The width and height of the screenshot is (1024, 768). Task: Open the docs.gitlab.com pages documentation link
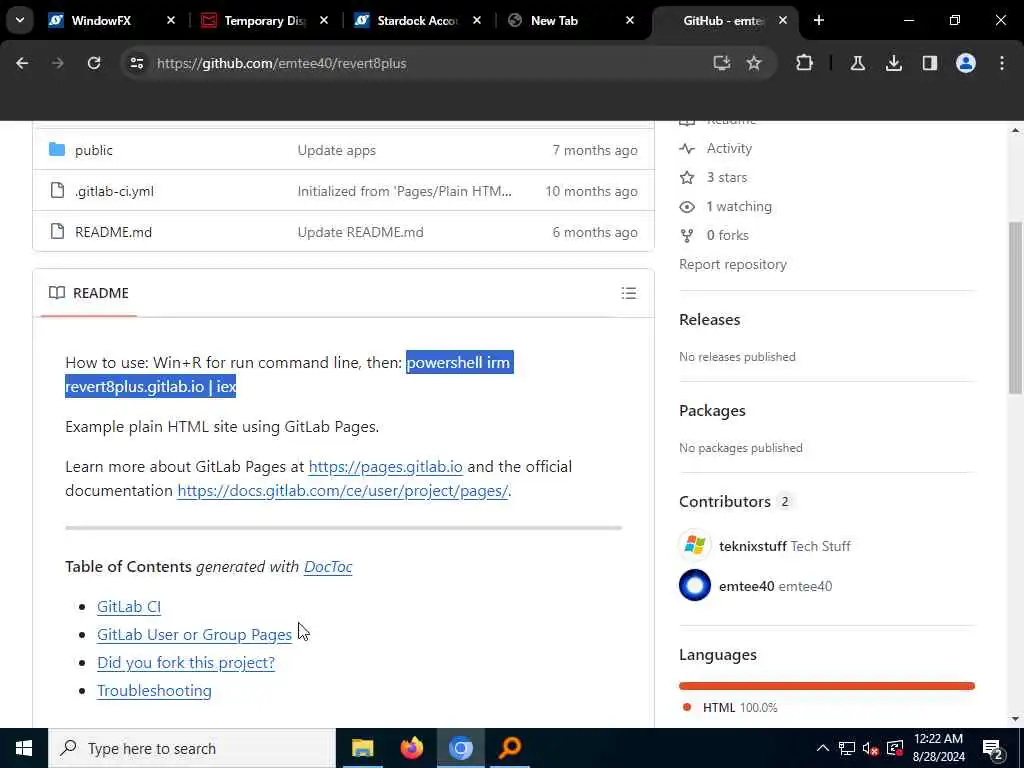342,491
